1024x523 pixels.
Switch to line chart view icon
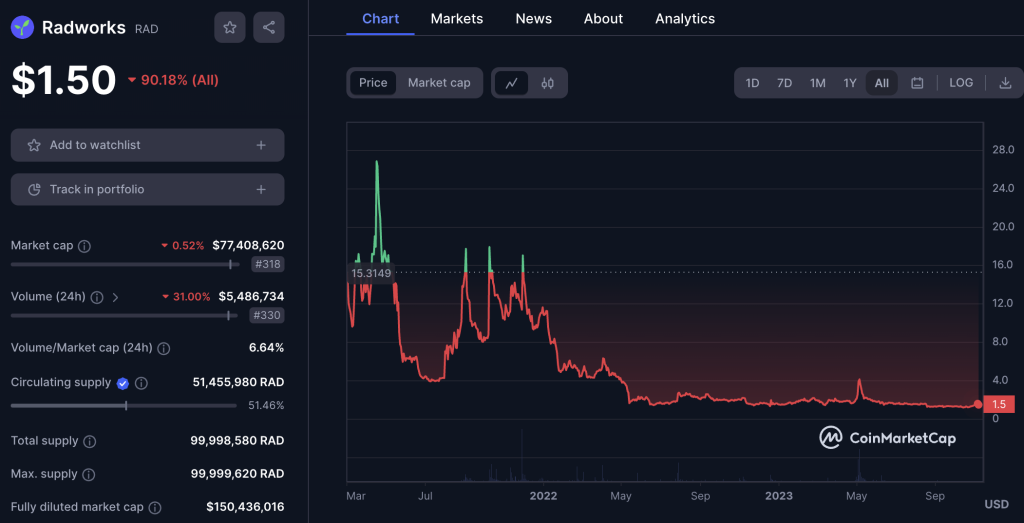(x=511, y=83)
